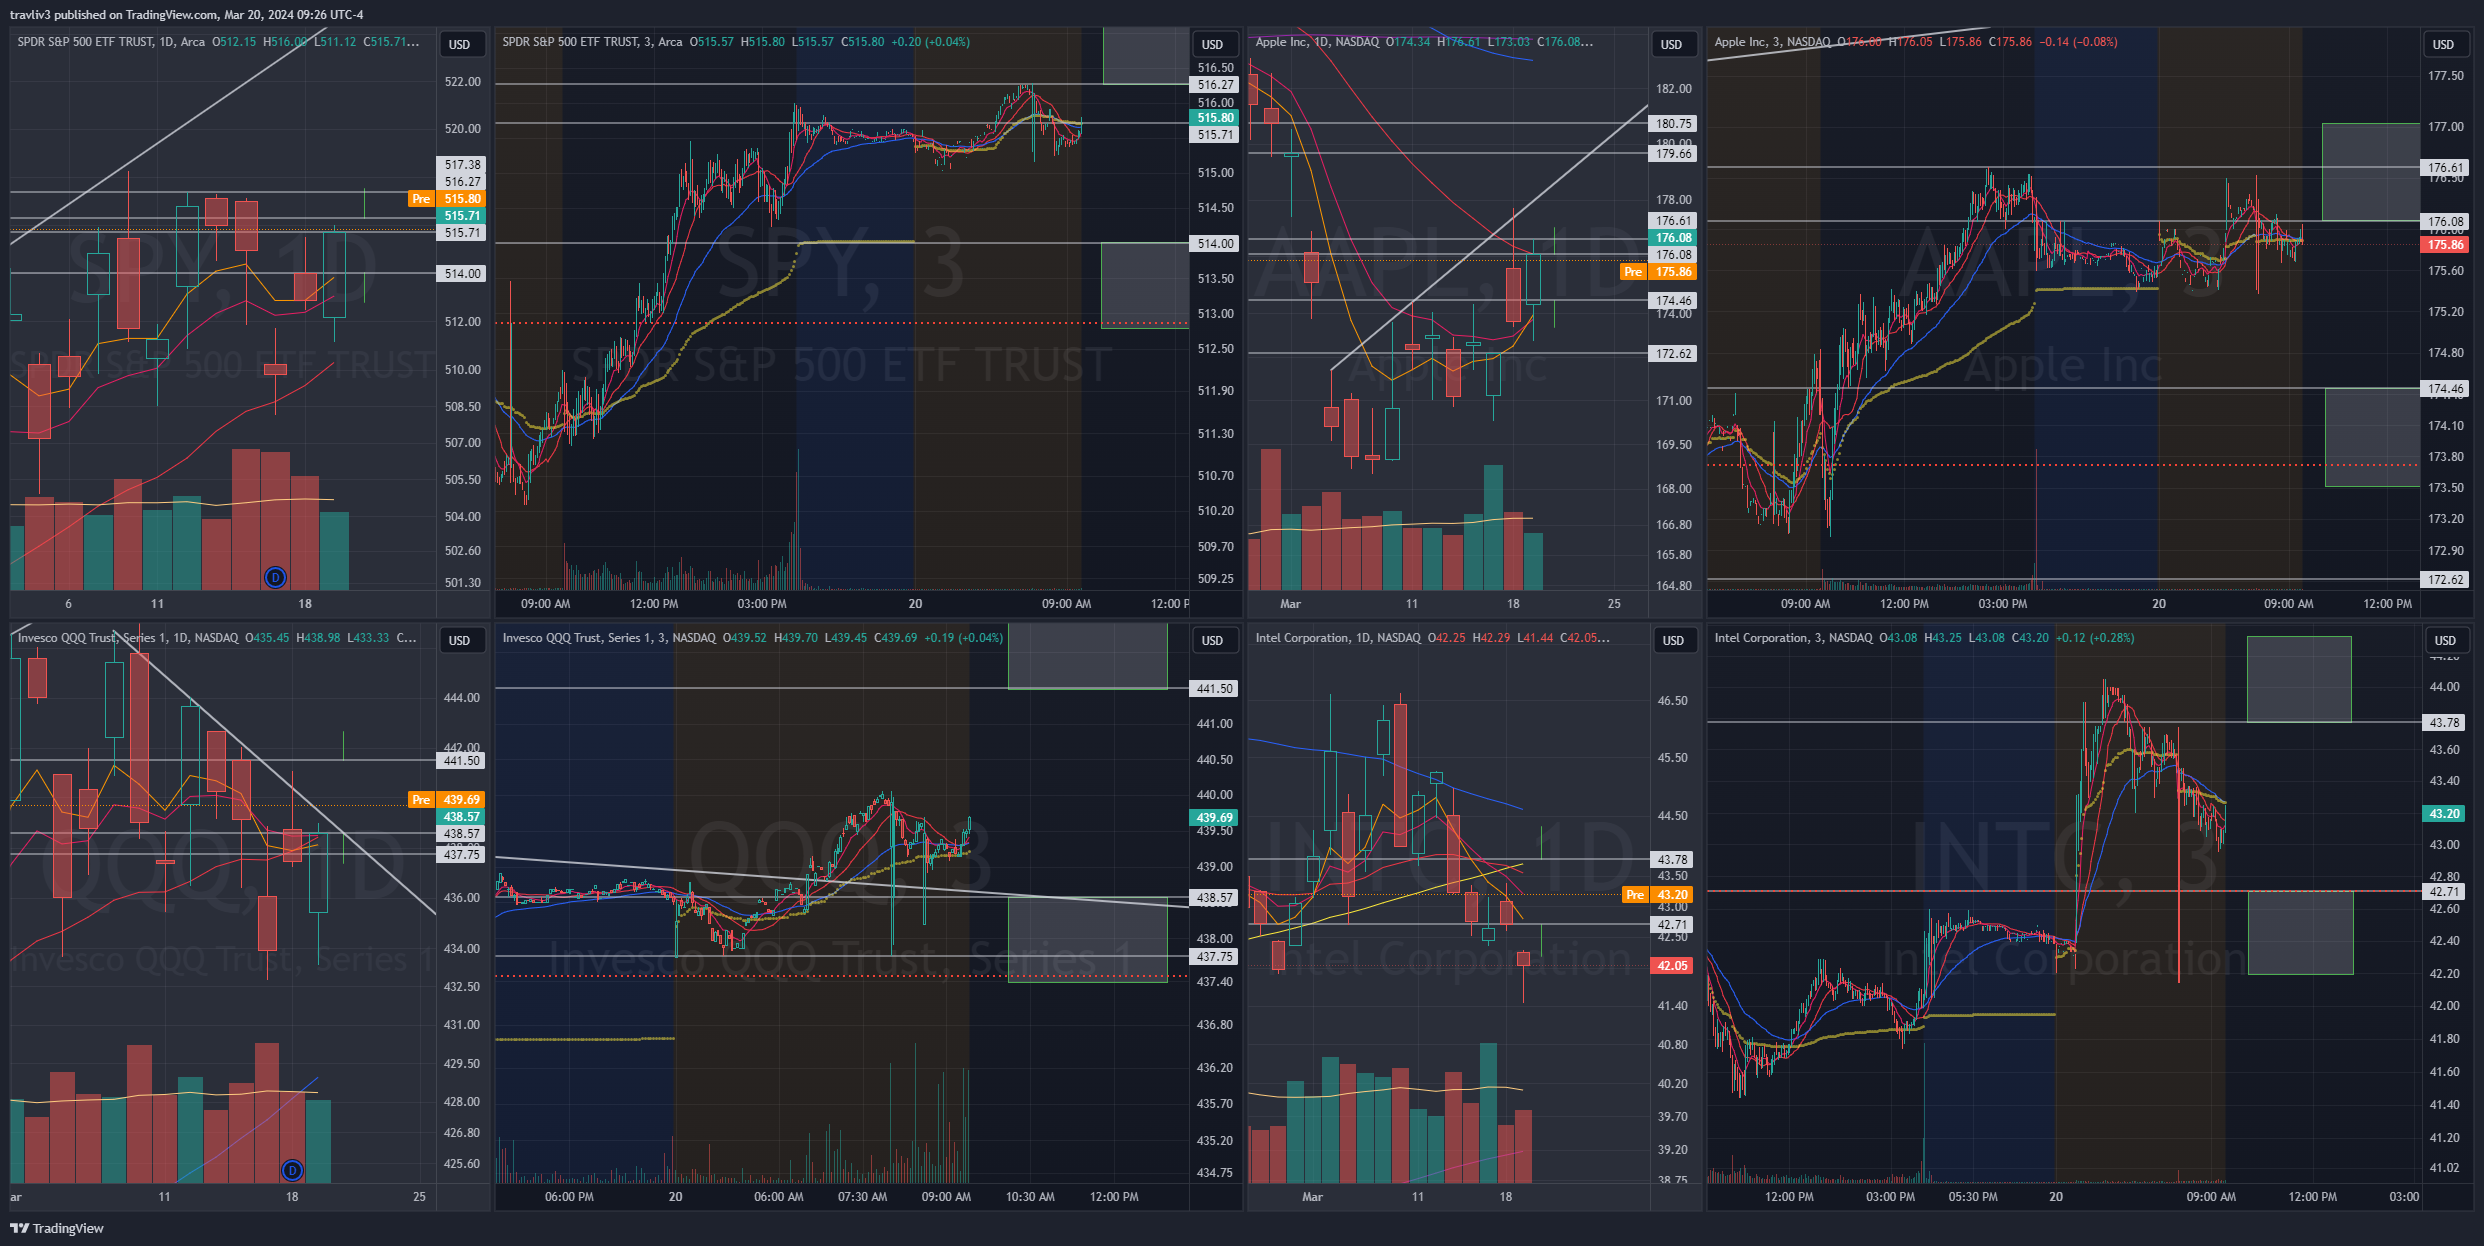This screenshot has height=1246, width=2484.
Task: Click the dividend D marker on SPY daily chart
Action: 275,577
